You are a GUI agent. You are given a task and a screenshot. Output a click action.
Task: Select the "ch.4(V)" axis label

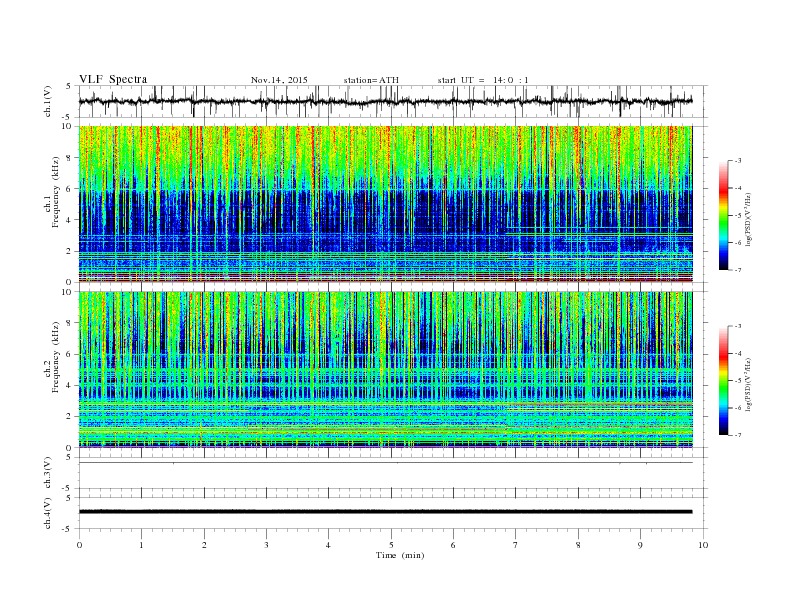coord(48,513)
